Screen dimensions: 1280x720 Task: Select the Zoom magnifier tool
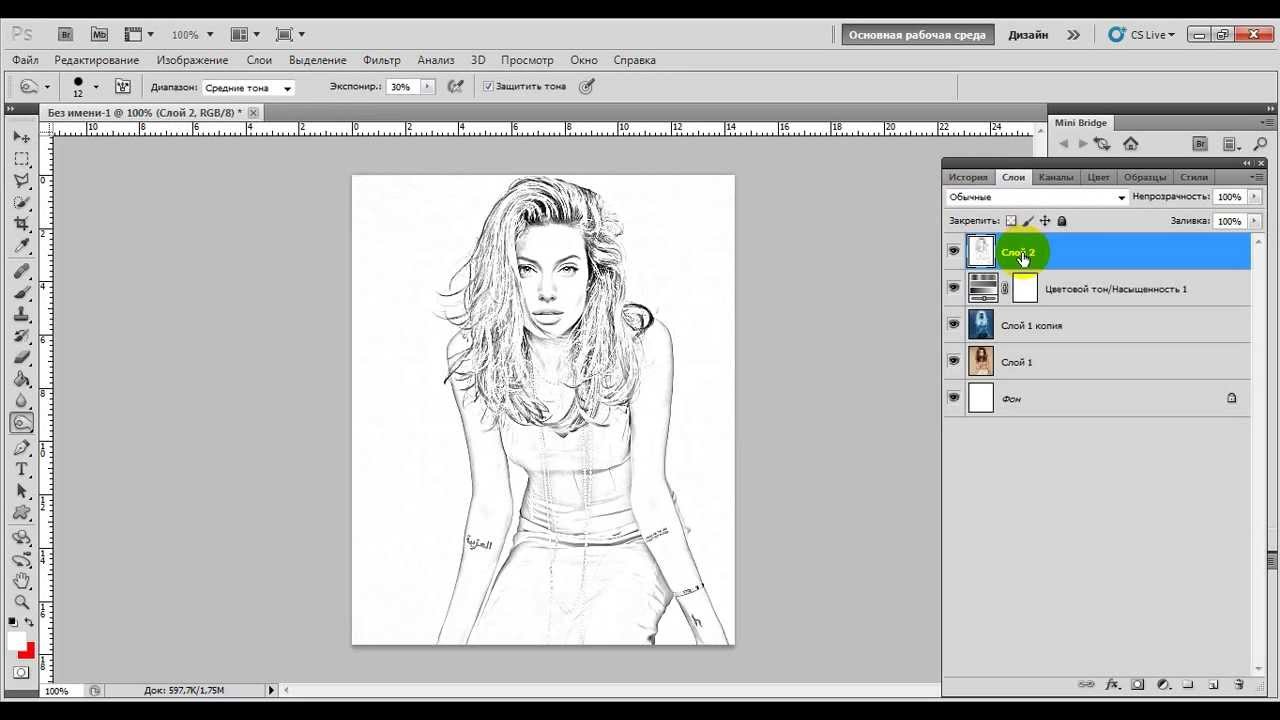[x=21, y=601]
